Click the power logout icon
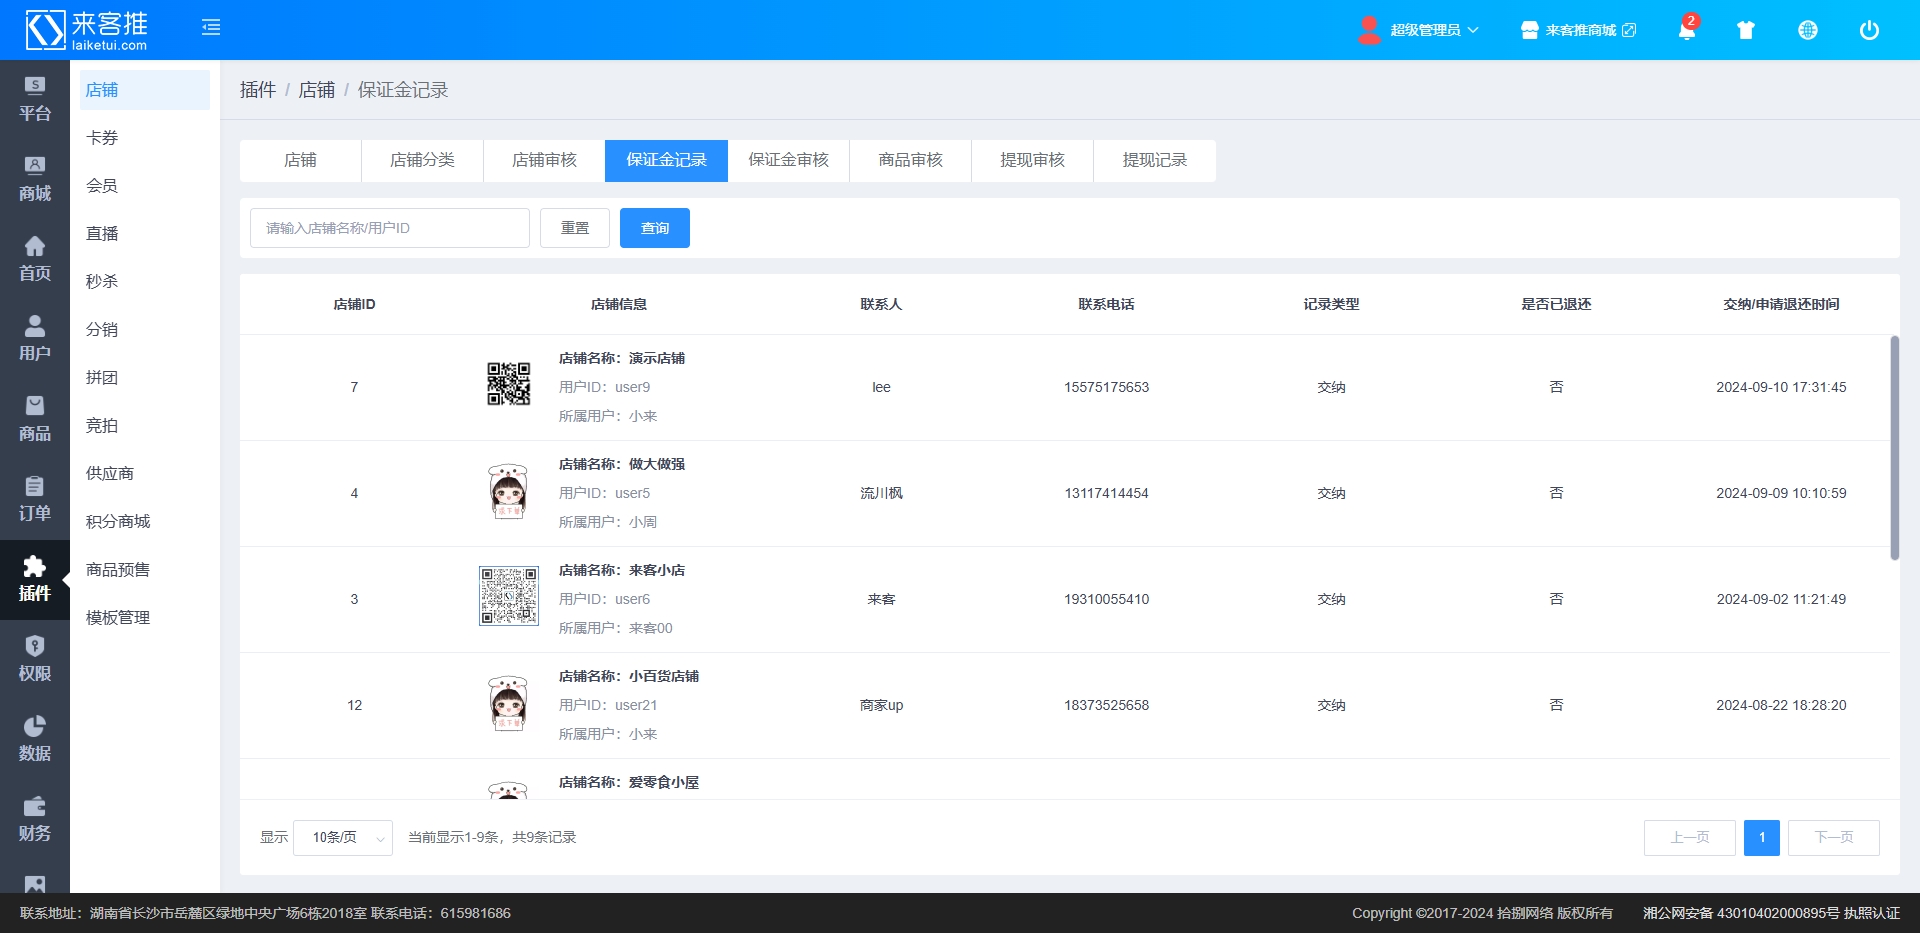 click(x=1868, y=30)
